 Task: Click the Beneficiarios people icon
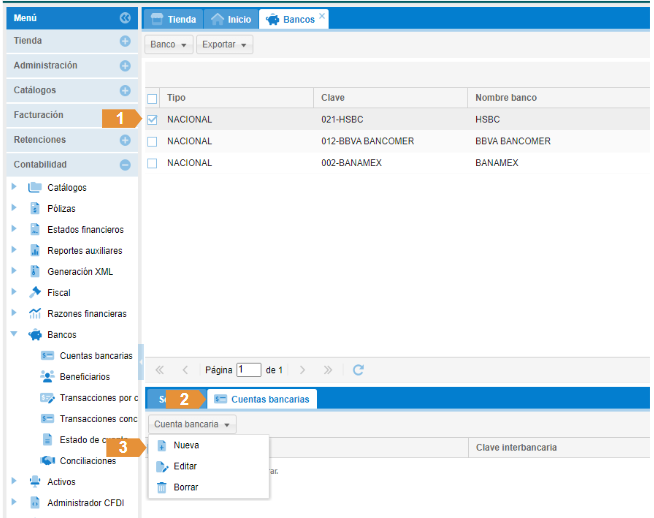coord(48,377)
